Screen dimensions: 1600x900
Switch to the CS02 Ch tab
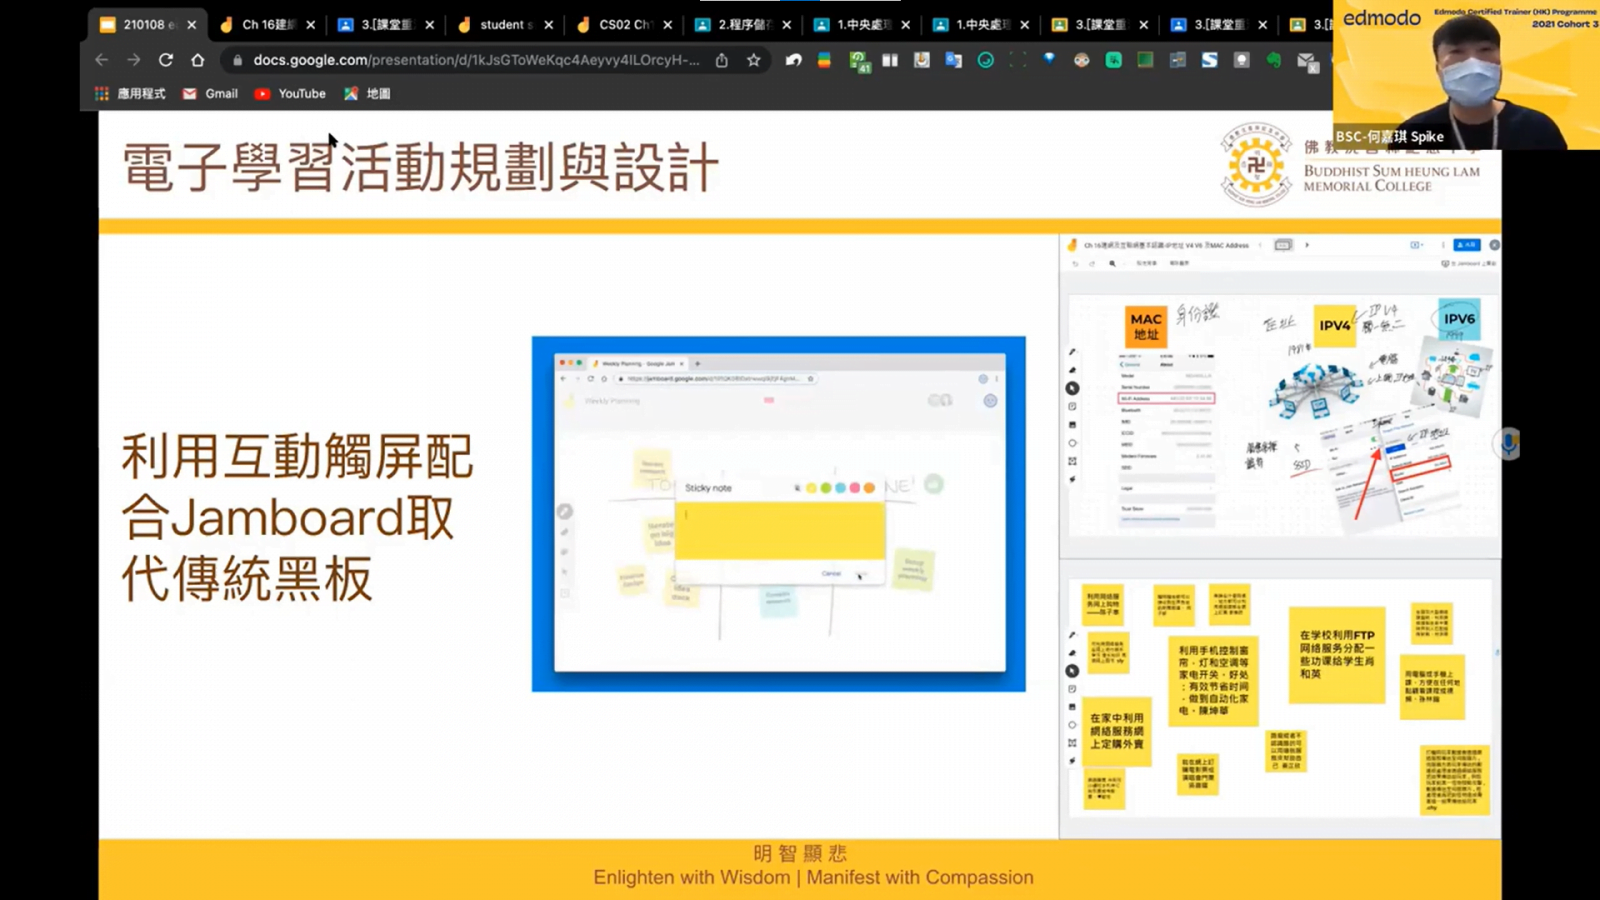pos(625,25)
